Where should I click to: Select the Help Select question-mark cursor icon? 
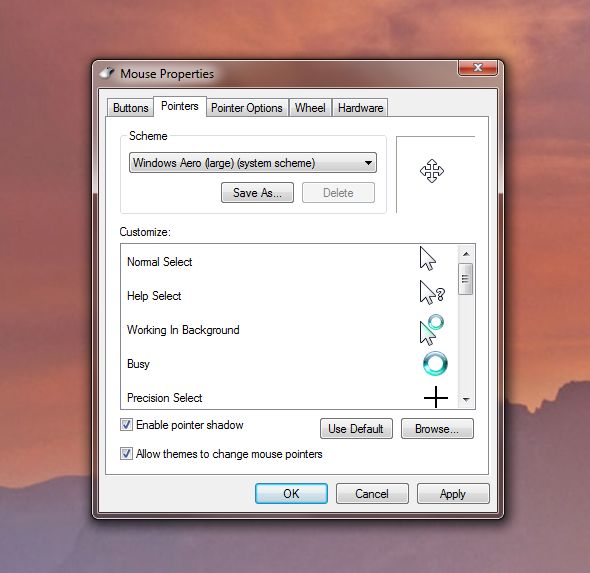(432, 293)
